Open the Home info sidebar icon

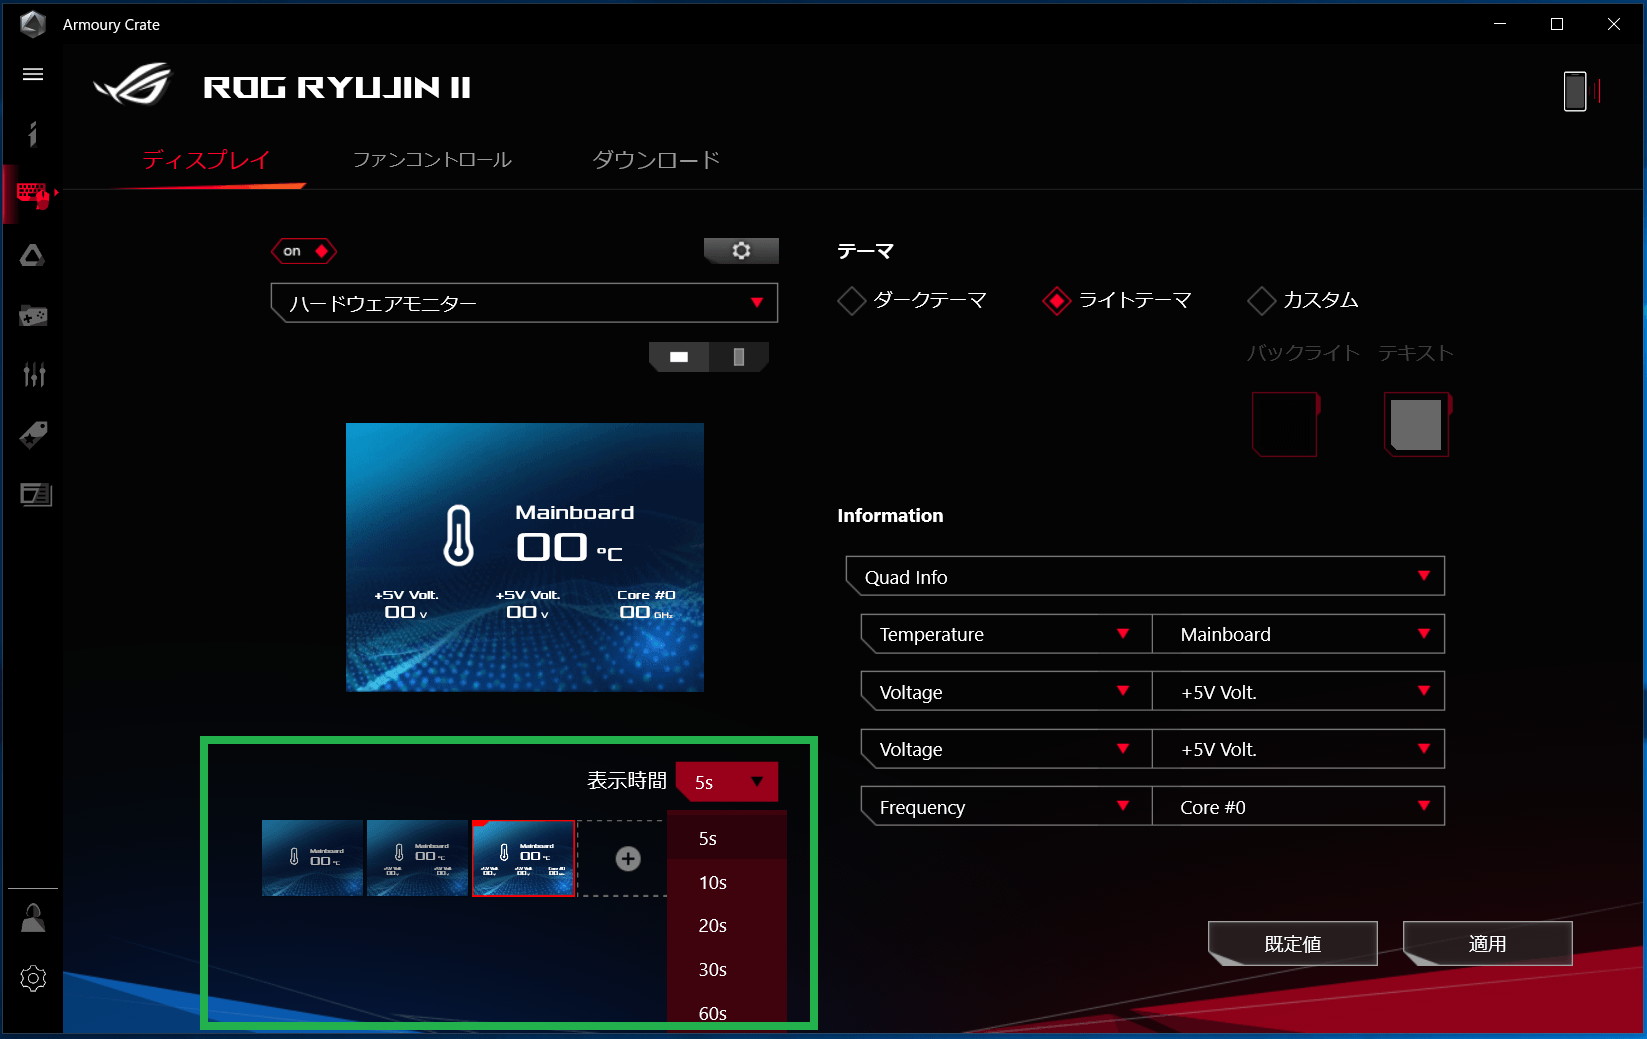coord(33,134)
